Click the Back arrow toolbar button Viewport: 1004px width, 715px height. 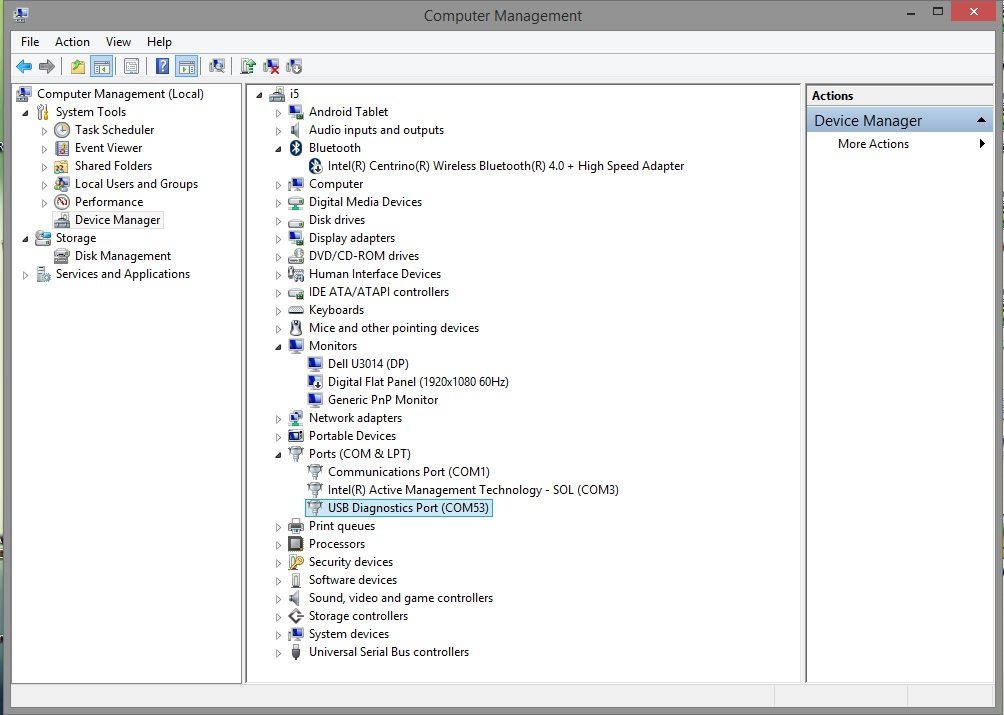pos(24,67)
